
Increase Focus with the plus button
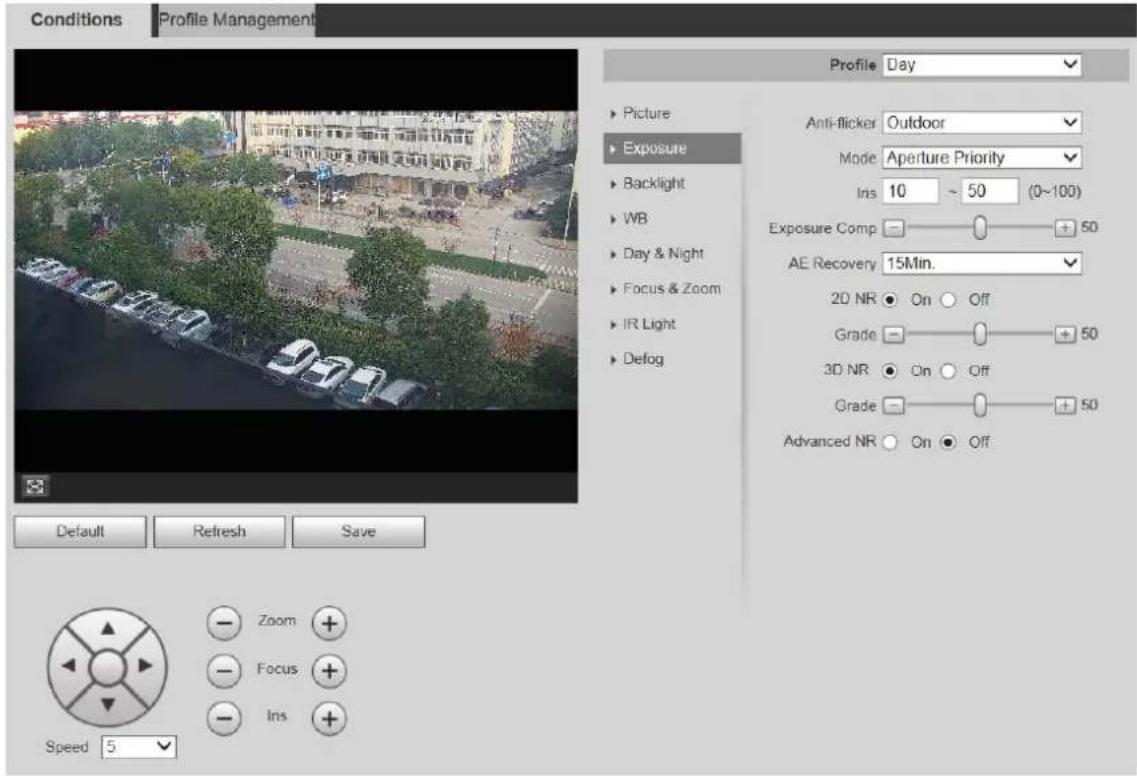(329, 671)
